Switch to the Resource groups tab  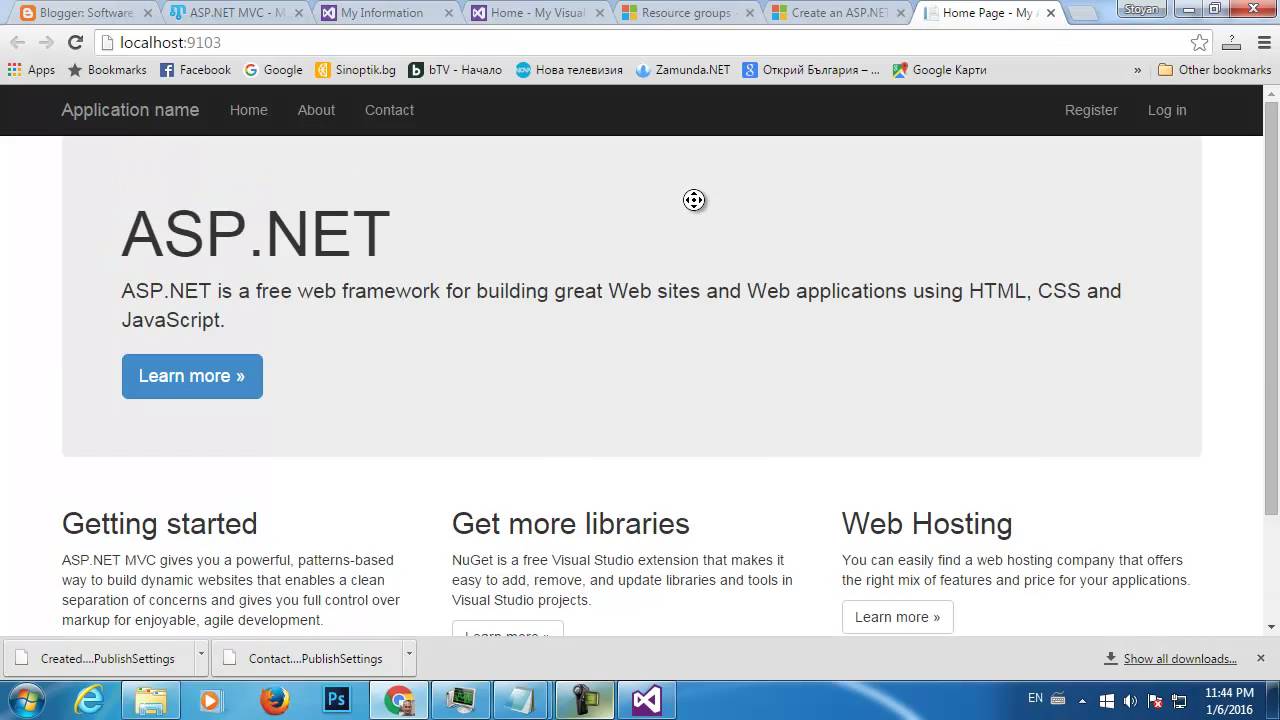point(685,13)
